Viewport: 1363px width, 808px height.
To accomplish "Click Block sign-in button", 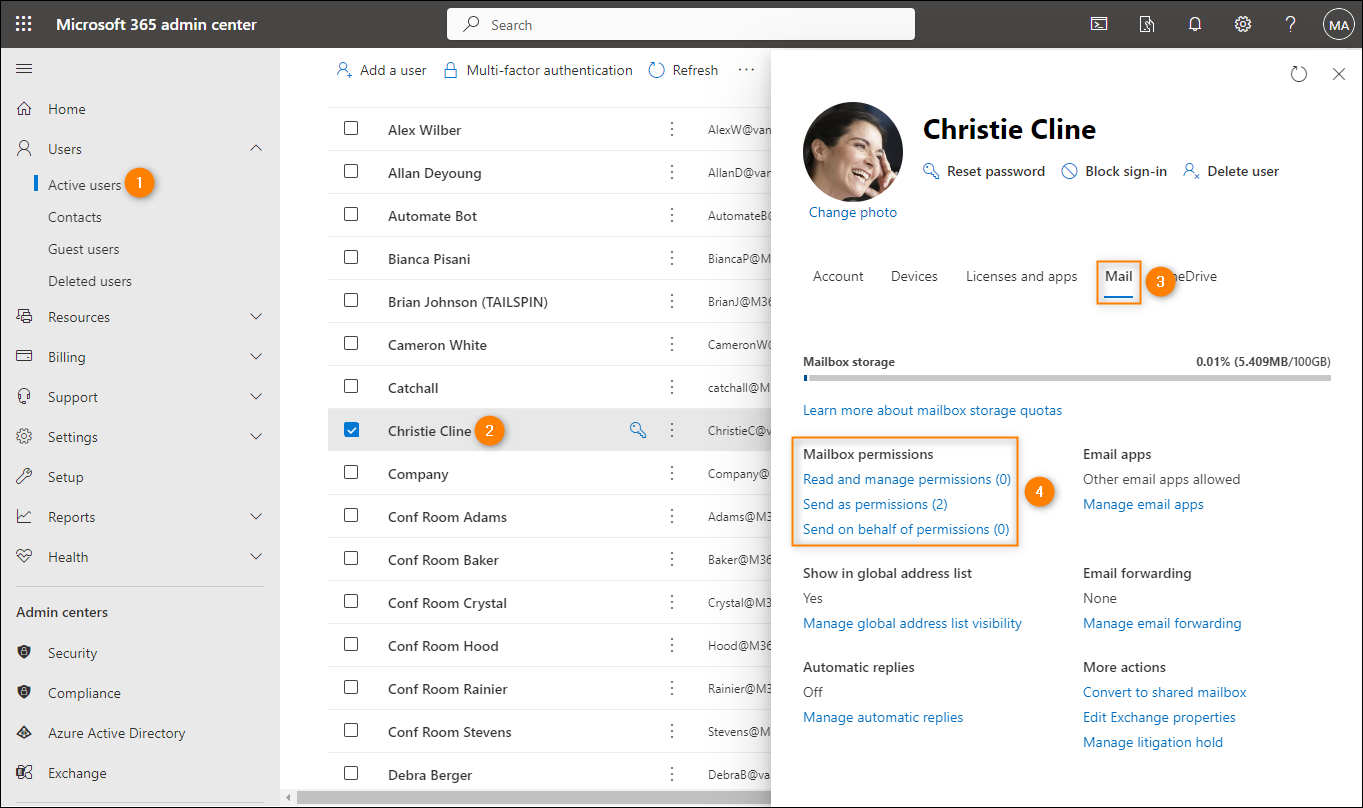I will point(1114,171).
